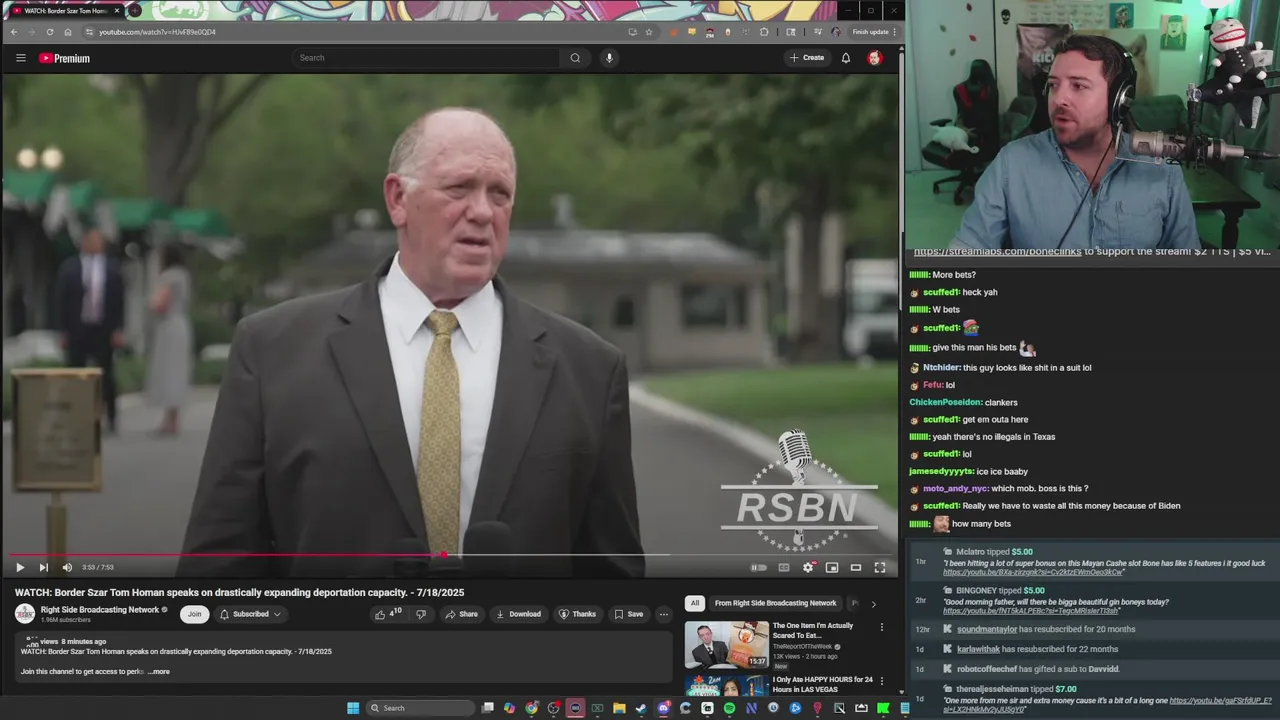Start voice search with microphone icon
Viewport: 1280px width, 720px height.
609,58
